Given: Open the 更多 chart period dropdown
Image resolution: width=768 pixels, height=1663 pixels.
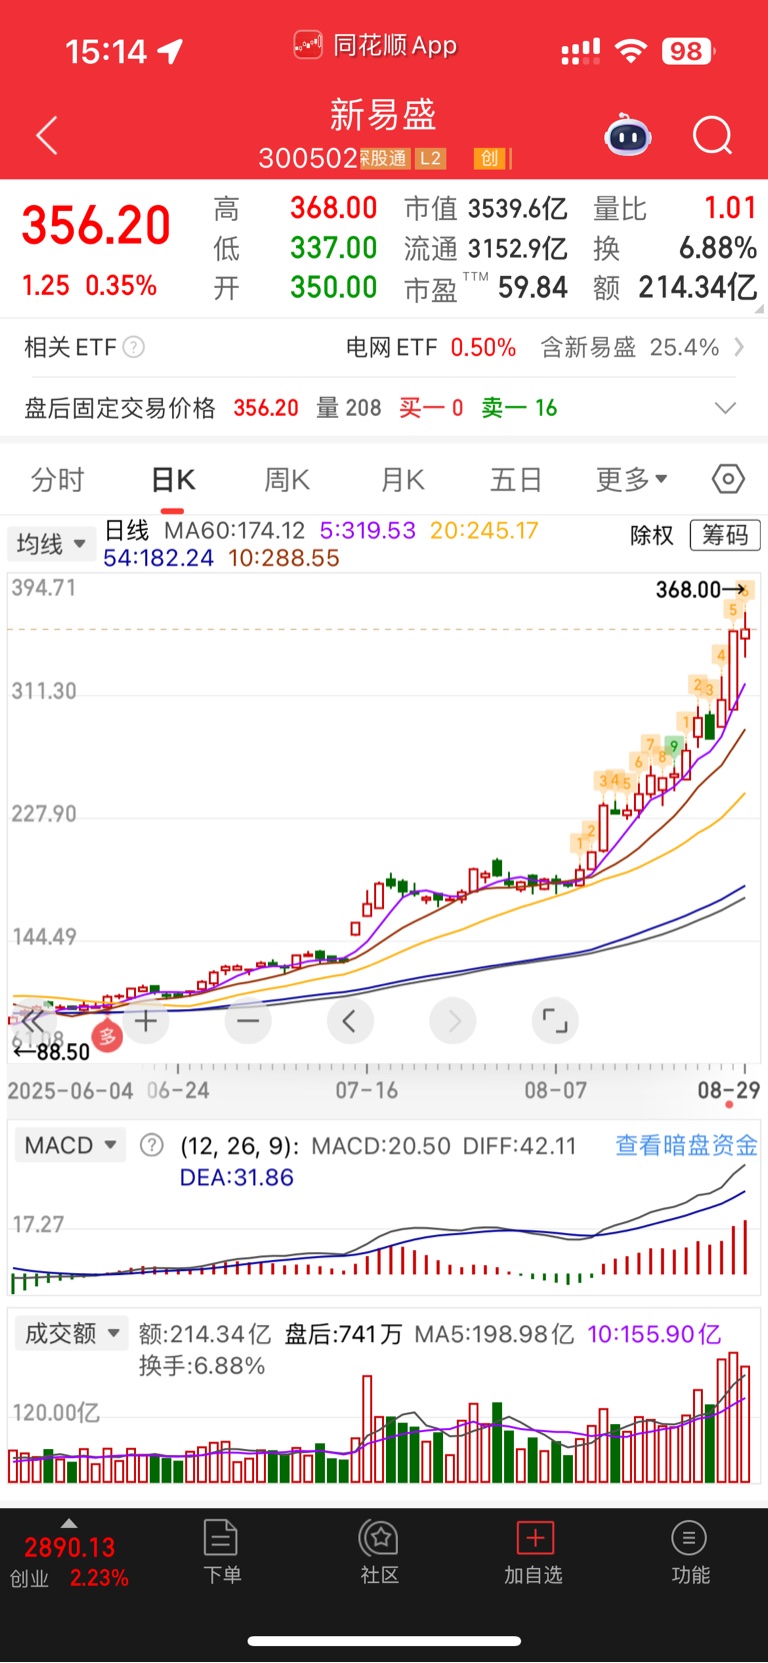Looking at the screenshot, I should 632,480.
